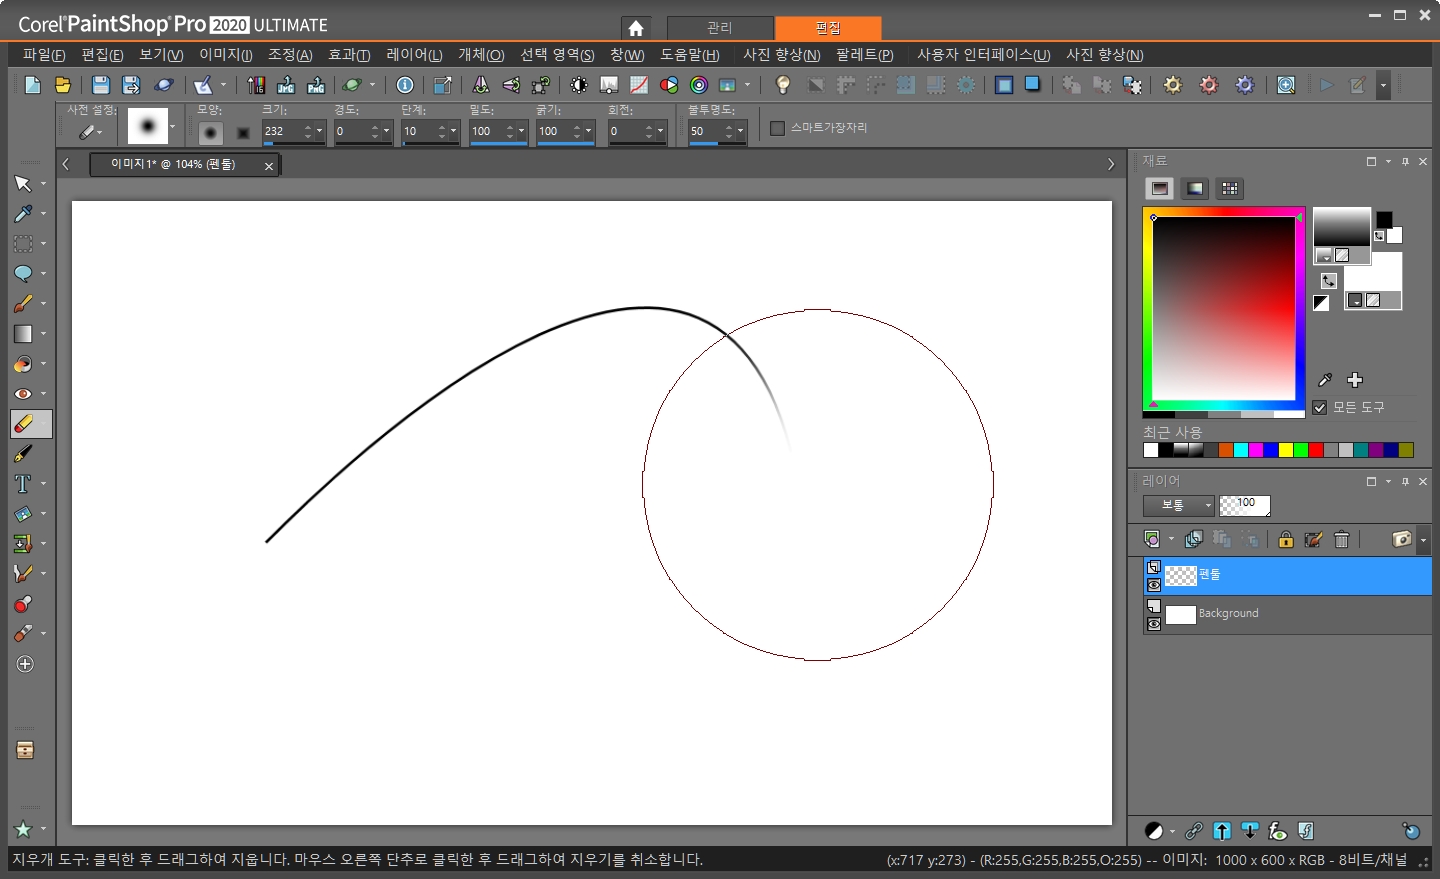Screen dimensions: 1440x879
Task: Go to the Home screen tab icon
Action: coord(636,28)
